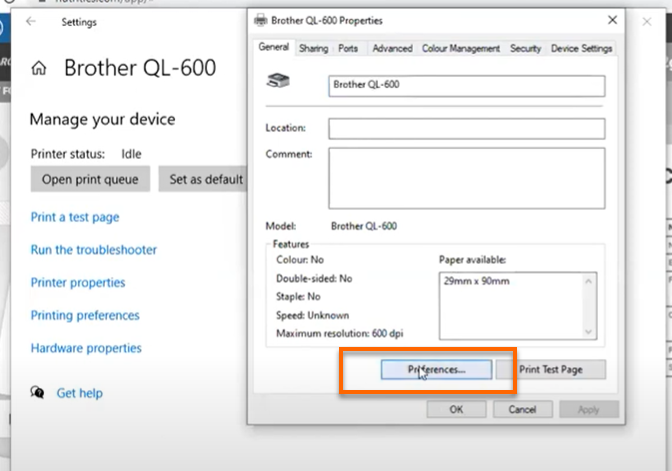Switch to the Sharing tab
Image resolution: width=672 pixels, height=471 pixels.
point(313,48)
